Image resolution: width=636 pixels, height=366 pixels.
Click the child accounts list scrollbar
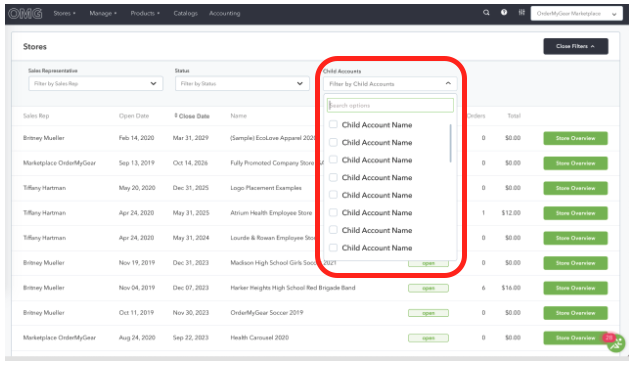pos(450,143)
